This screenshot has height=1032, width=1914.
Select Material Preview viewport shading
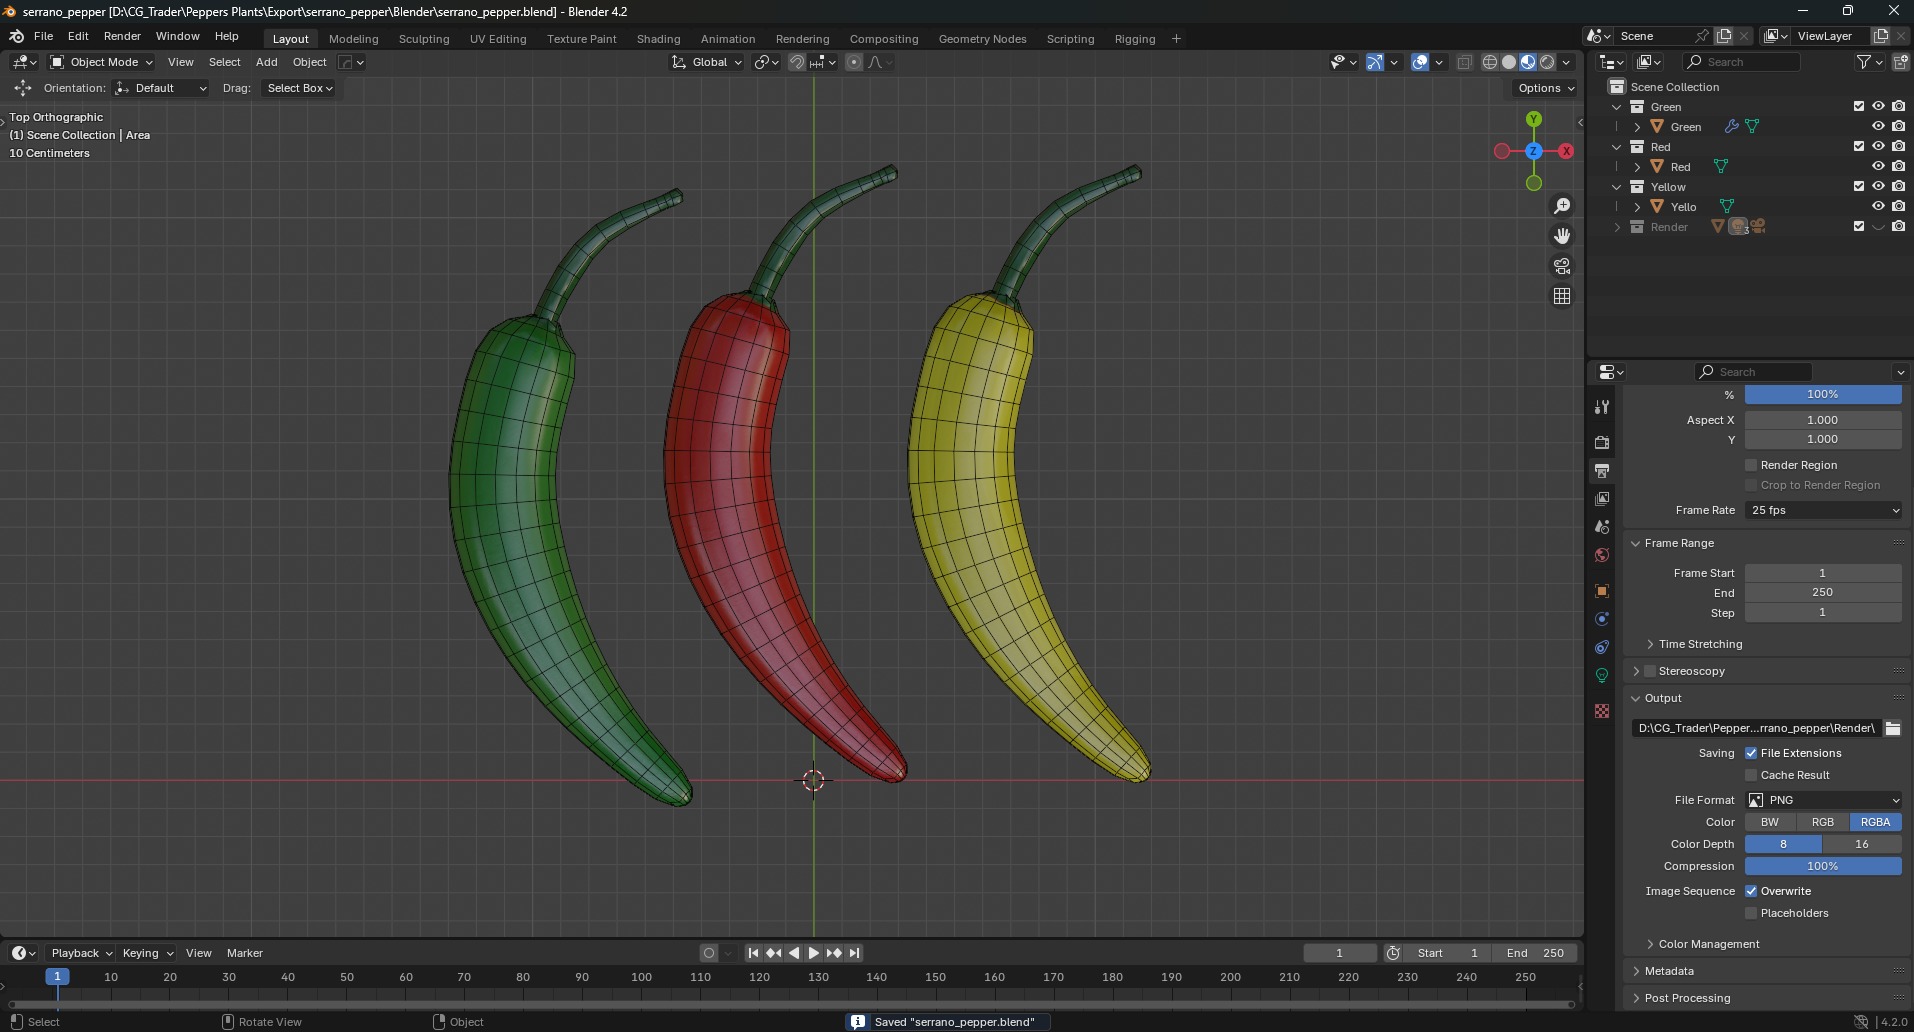[x=1528, y=62]
